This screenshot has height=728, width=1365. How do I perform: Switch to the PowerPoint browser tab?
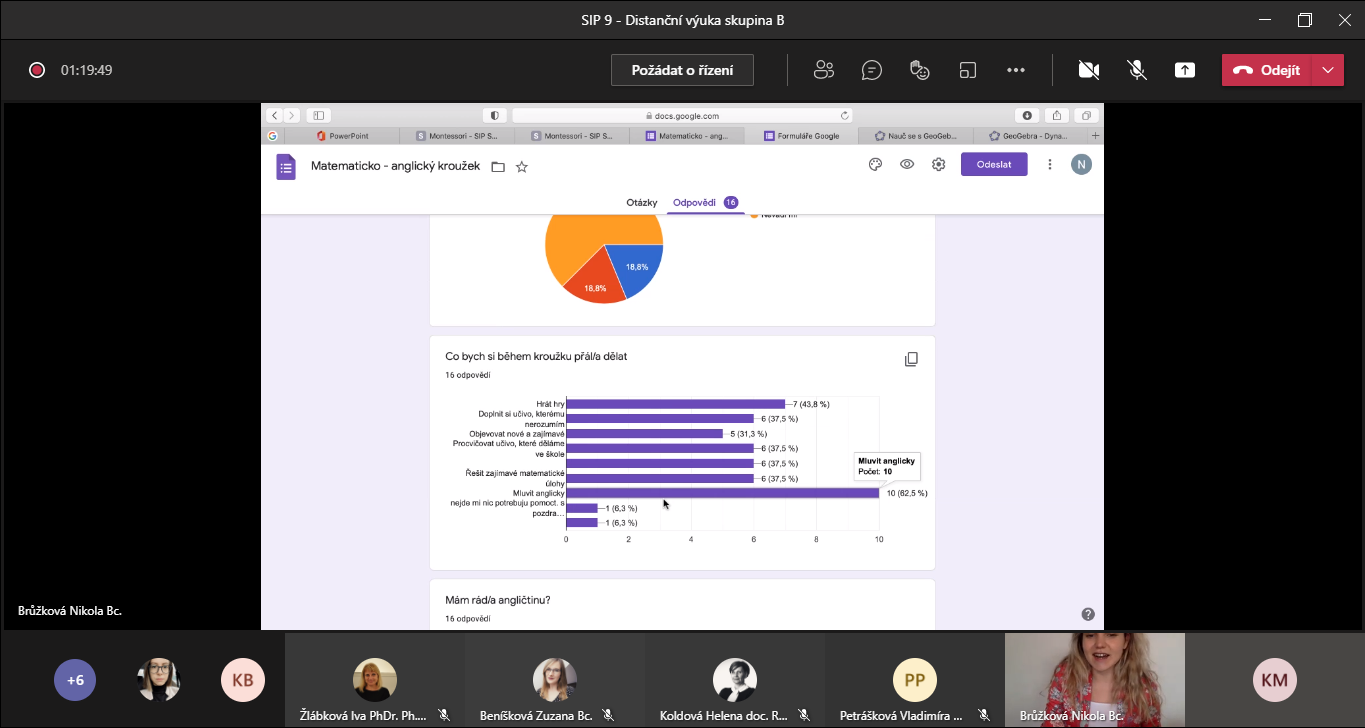(x=341, y=135)
